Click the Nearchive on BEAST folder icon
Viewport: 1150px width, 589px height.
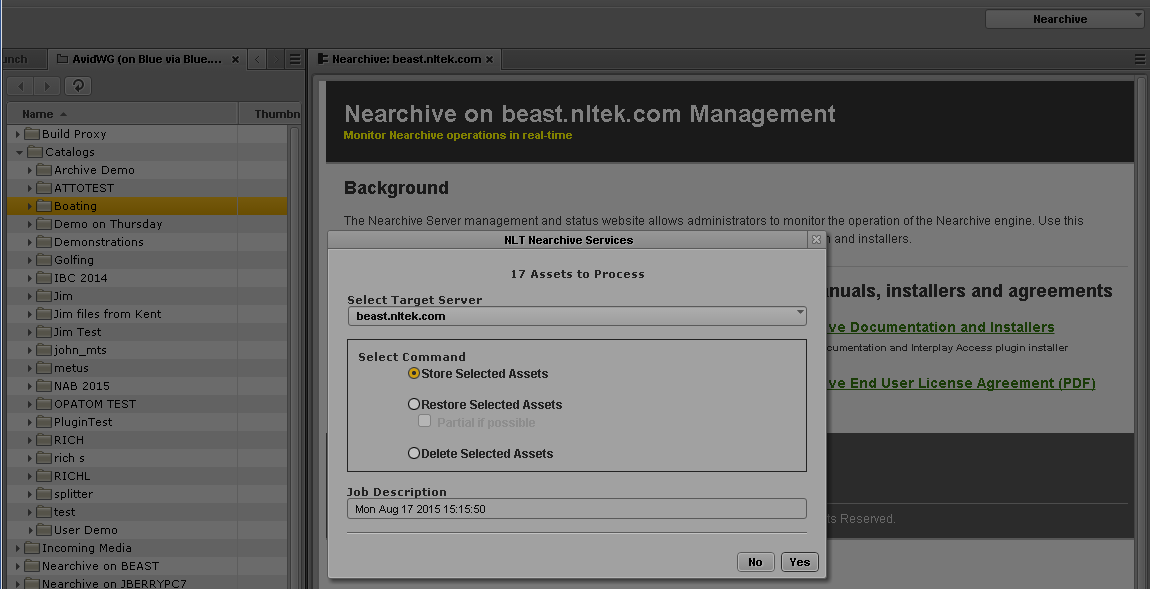pyautogui.click(x=32, y=566)
